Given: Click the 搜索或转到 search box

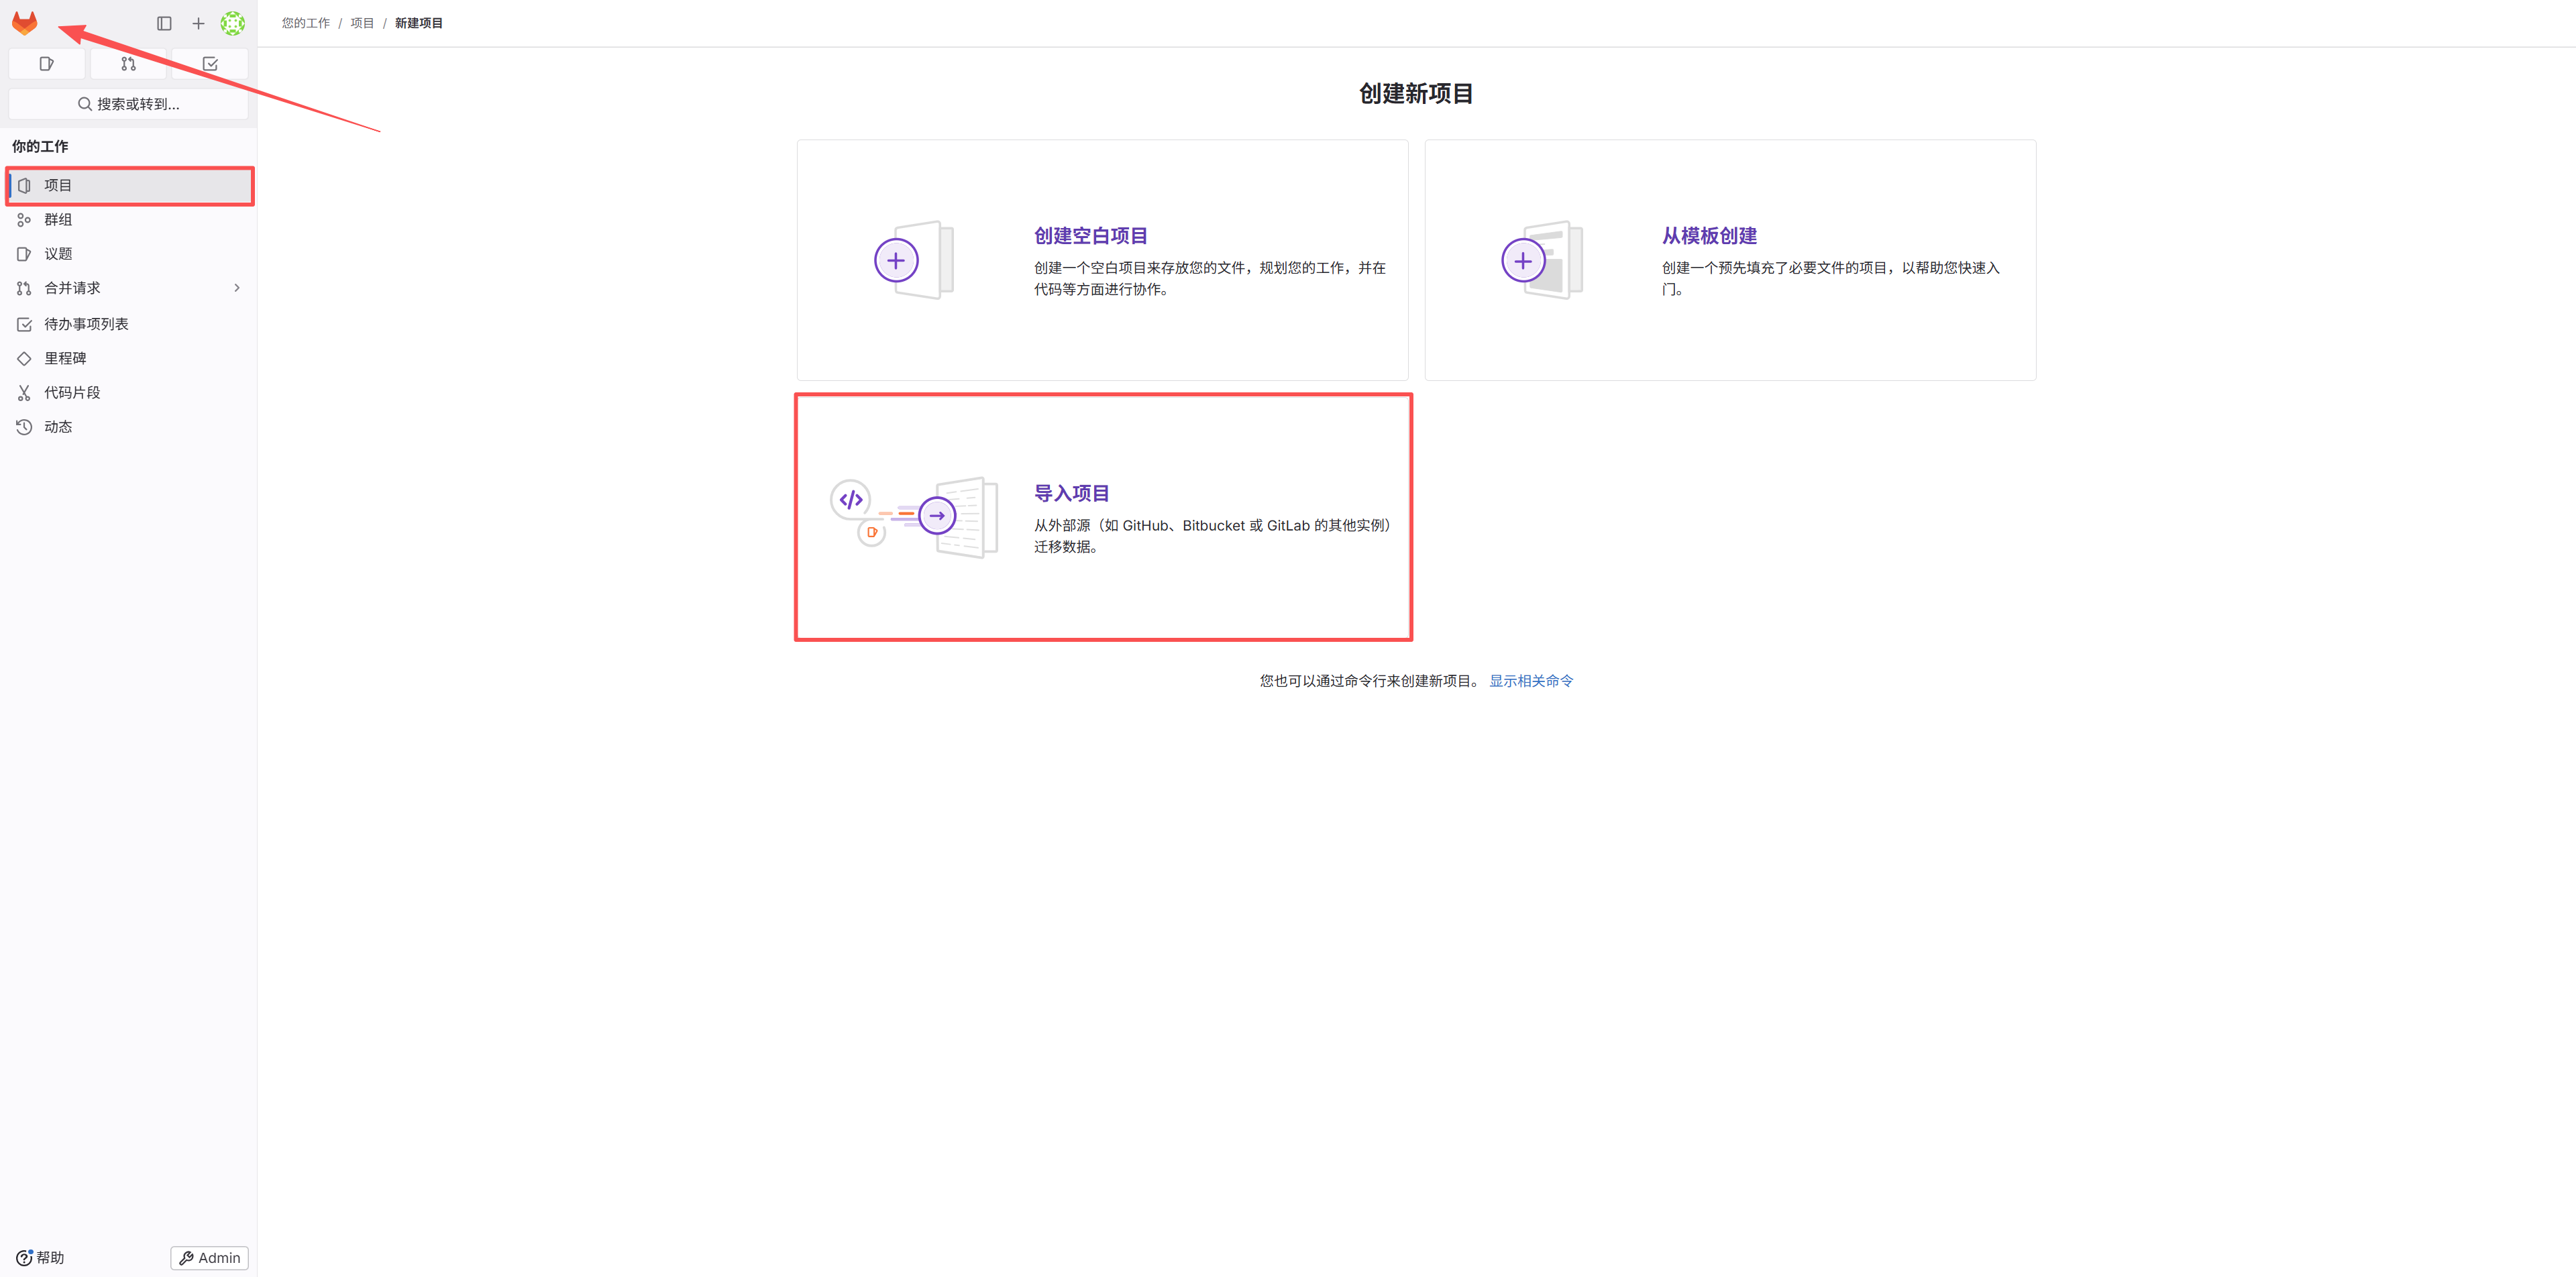Looking at the screenshot, I should (x=128, y=104).
